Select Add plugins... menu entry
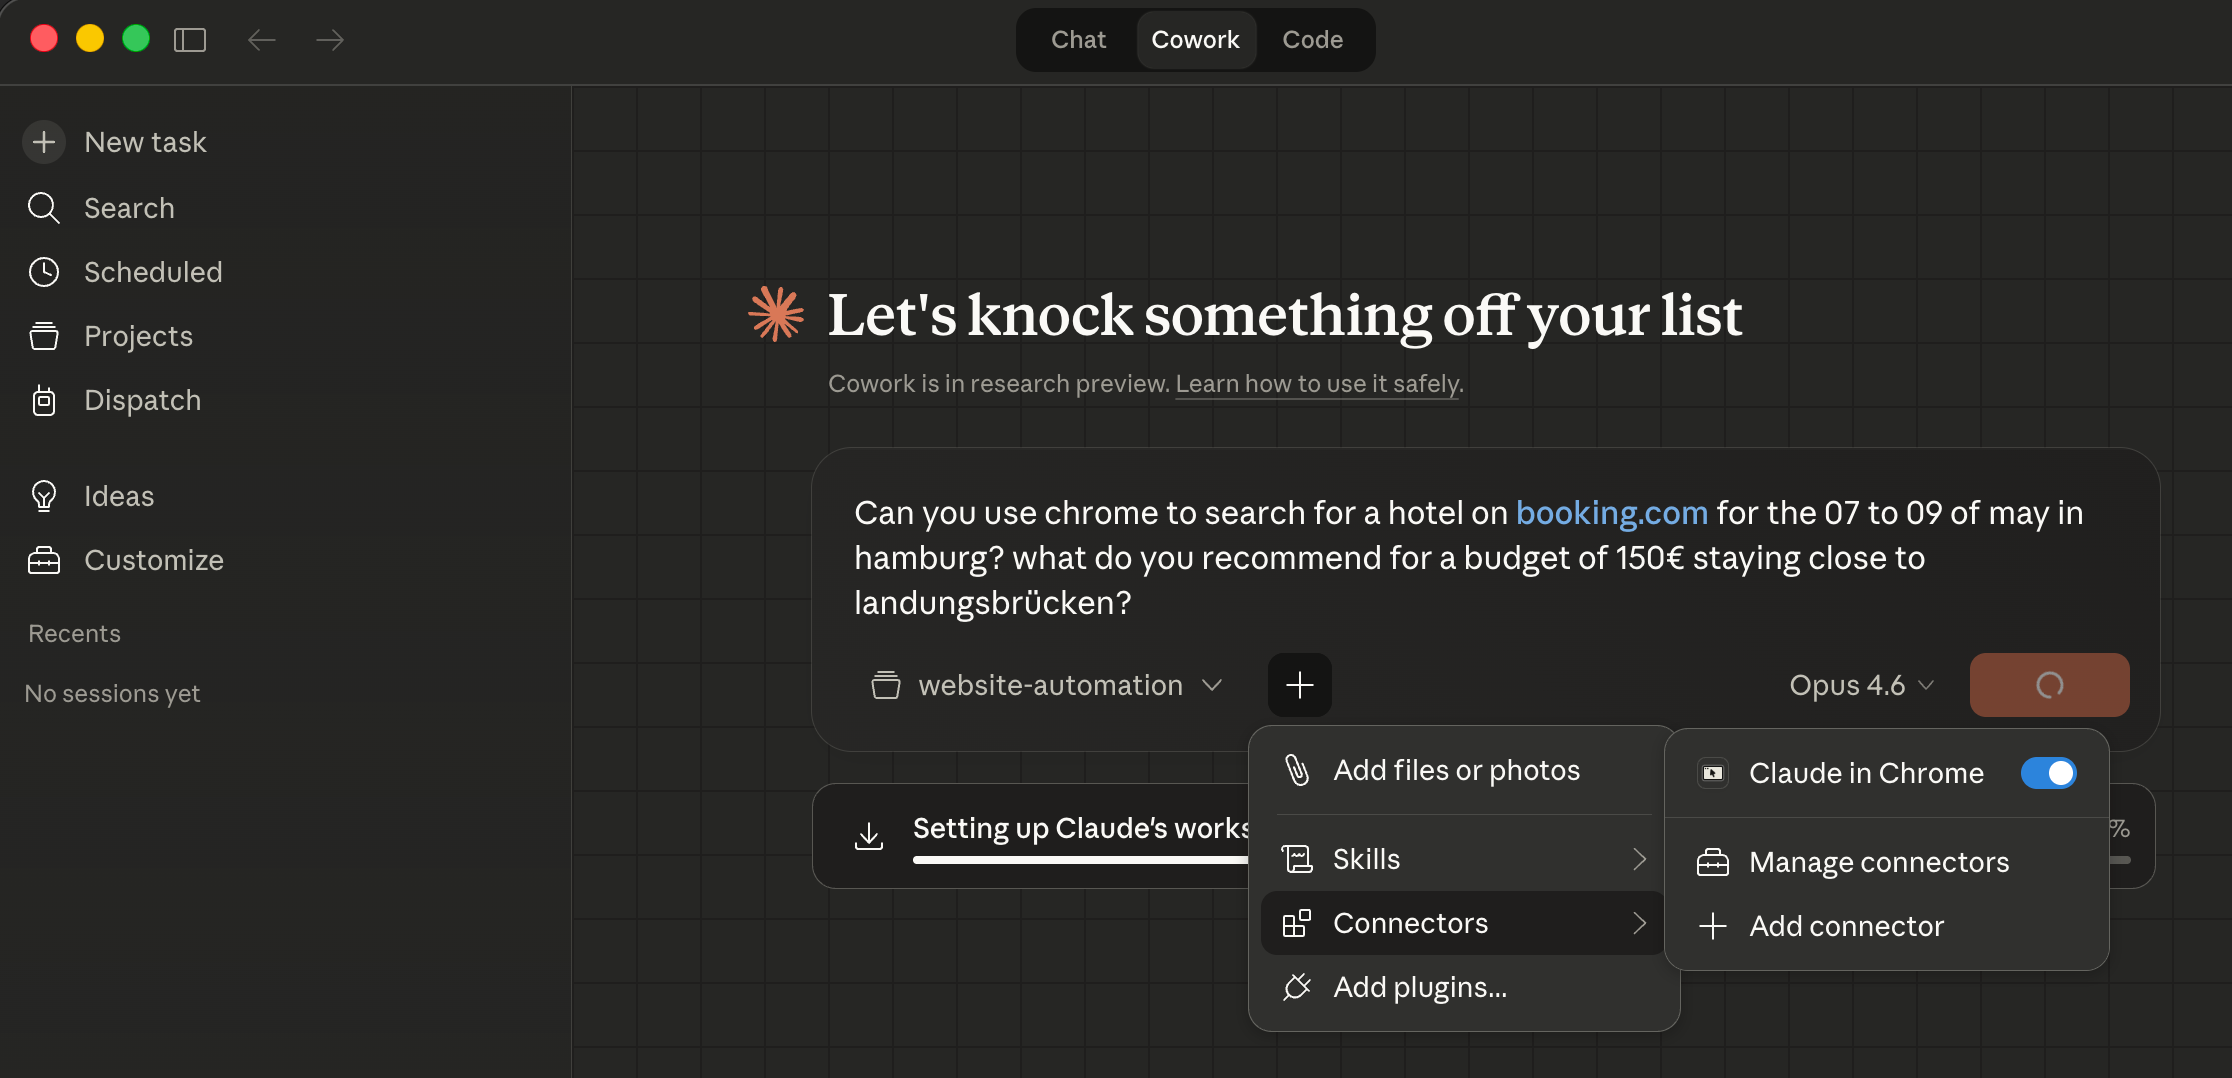The image size is (2232, 1078). pos(1464,987)
